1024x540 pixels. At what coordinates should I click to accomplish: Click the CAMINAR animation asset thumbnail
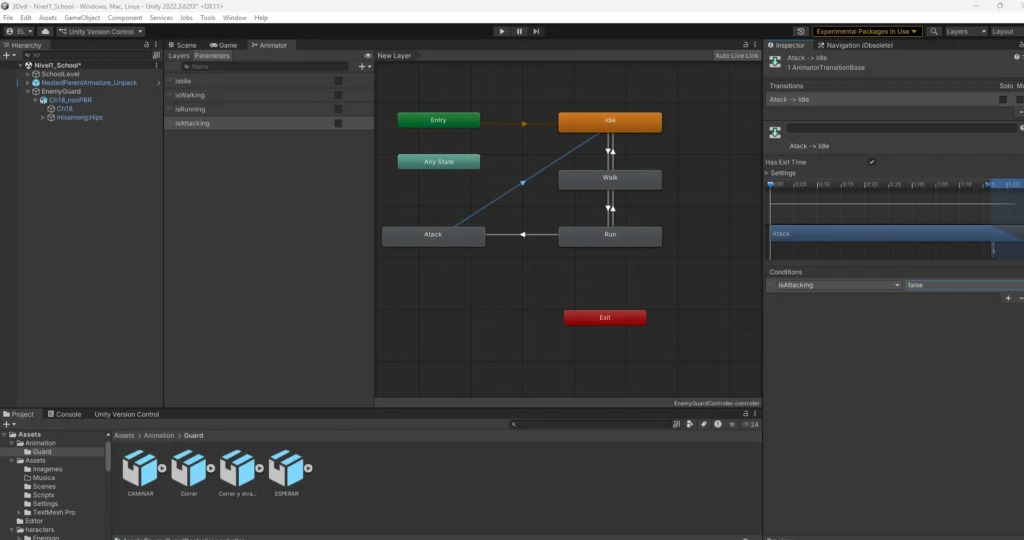pyautogui.click(x=139, y=468)
